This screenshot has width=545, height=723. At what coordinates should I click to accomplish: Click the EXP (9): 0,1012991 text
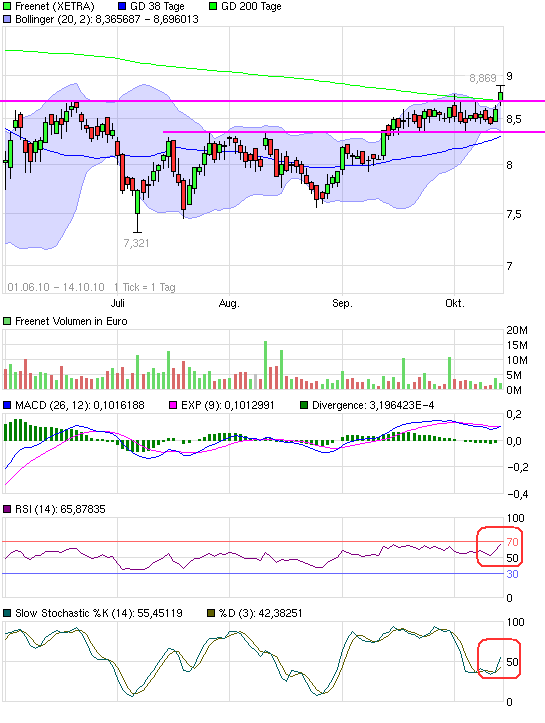228,405
